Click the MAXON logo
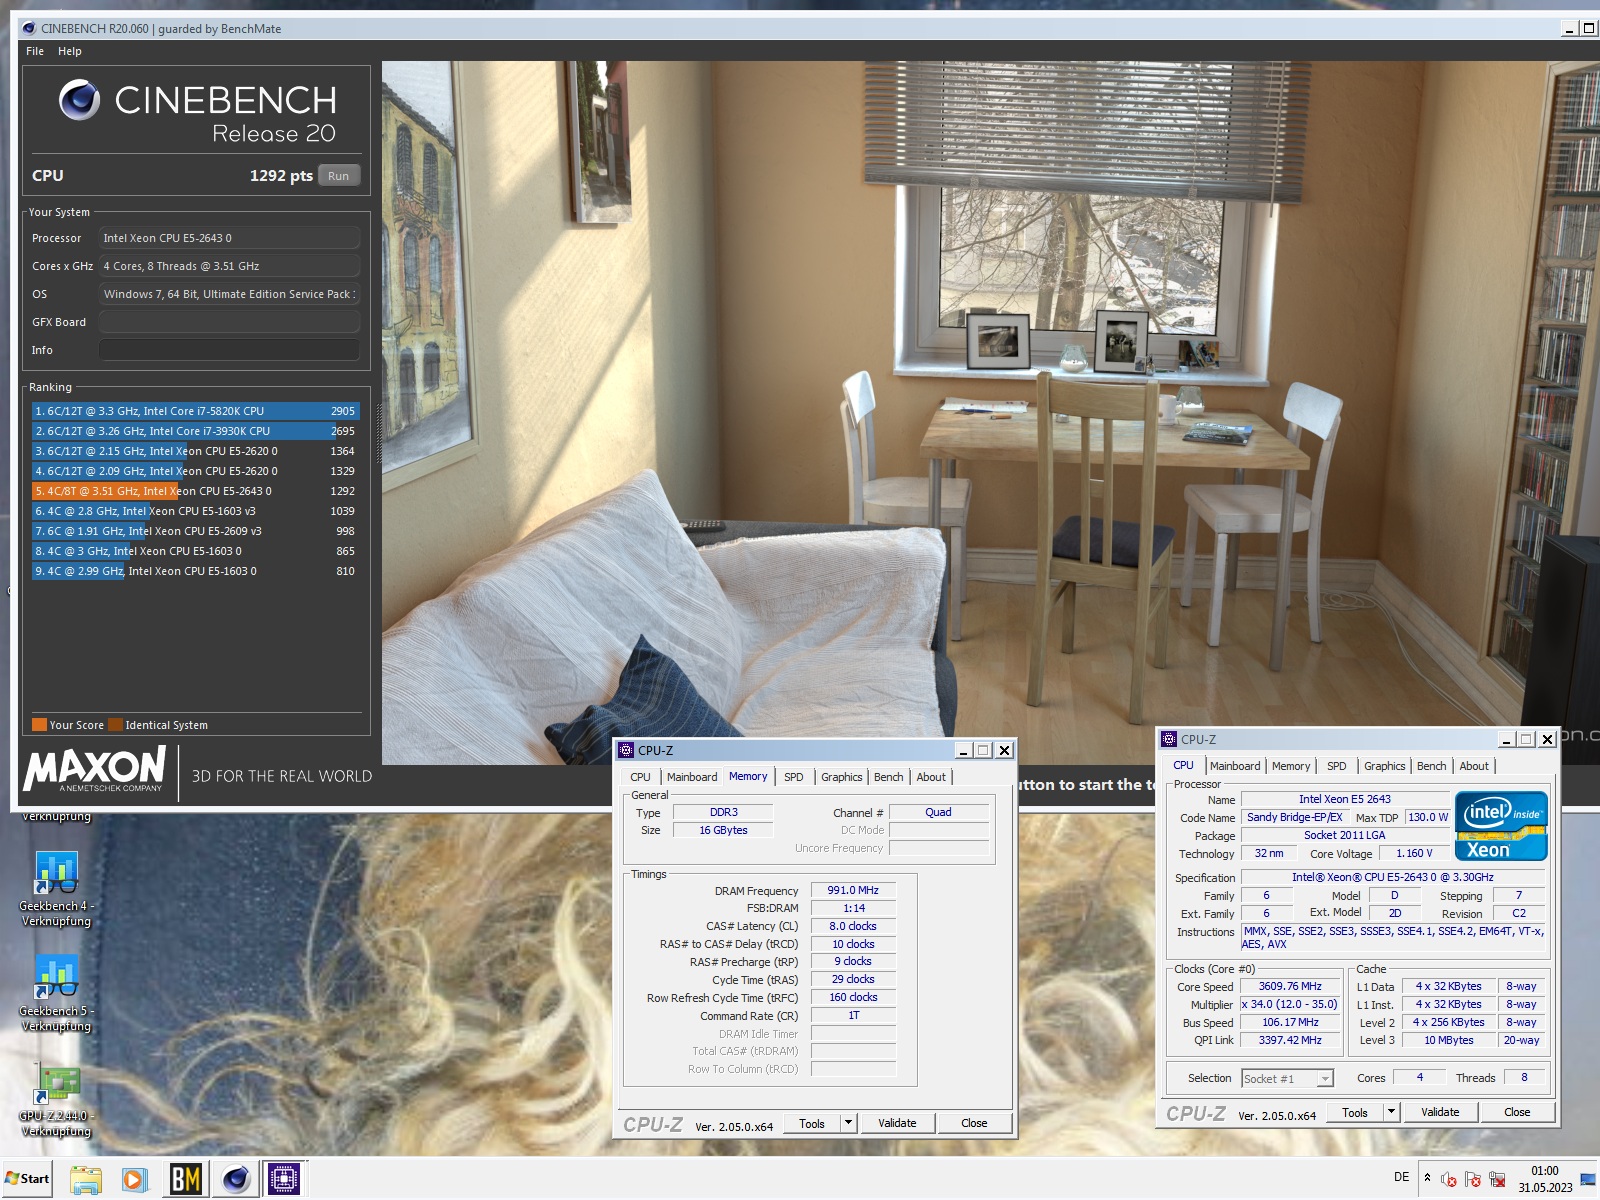 [95, 770]
